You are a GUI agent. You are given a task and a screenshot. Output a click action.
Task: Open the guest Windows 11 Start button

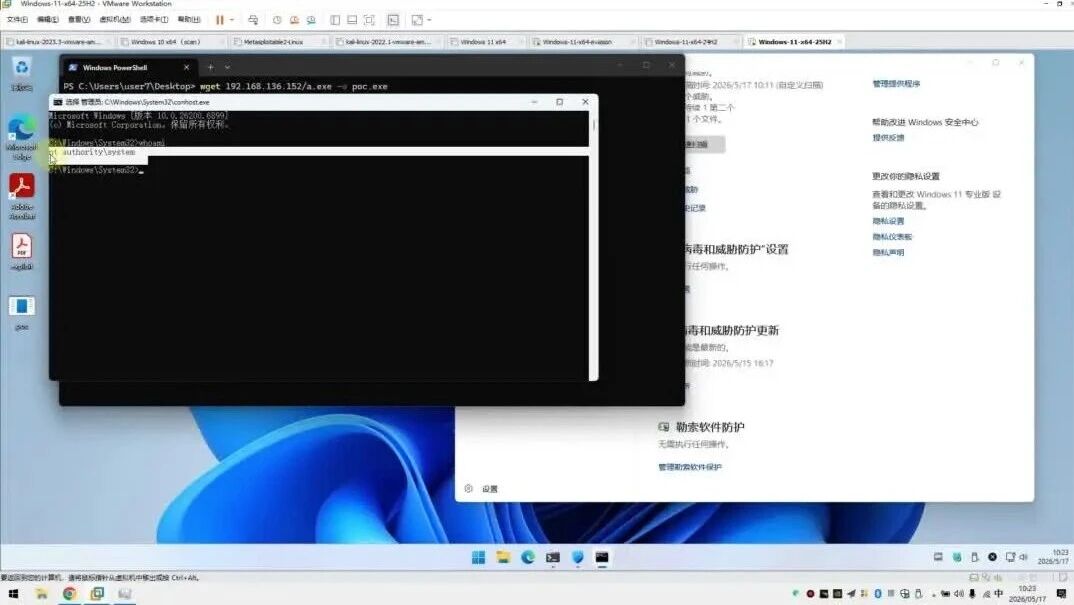(478, 558)
